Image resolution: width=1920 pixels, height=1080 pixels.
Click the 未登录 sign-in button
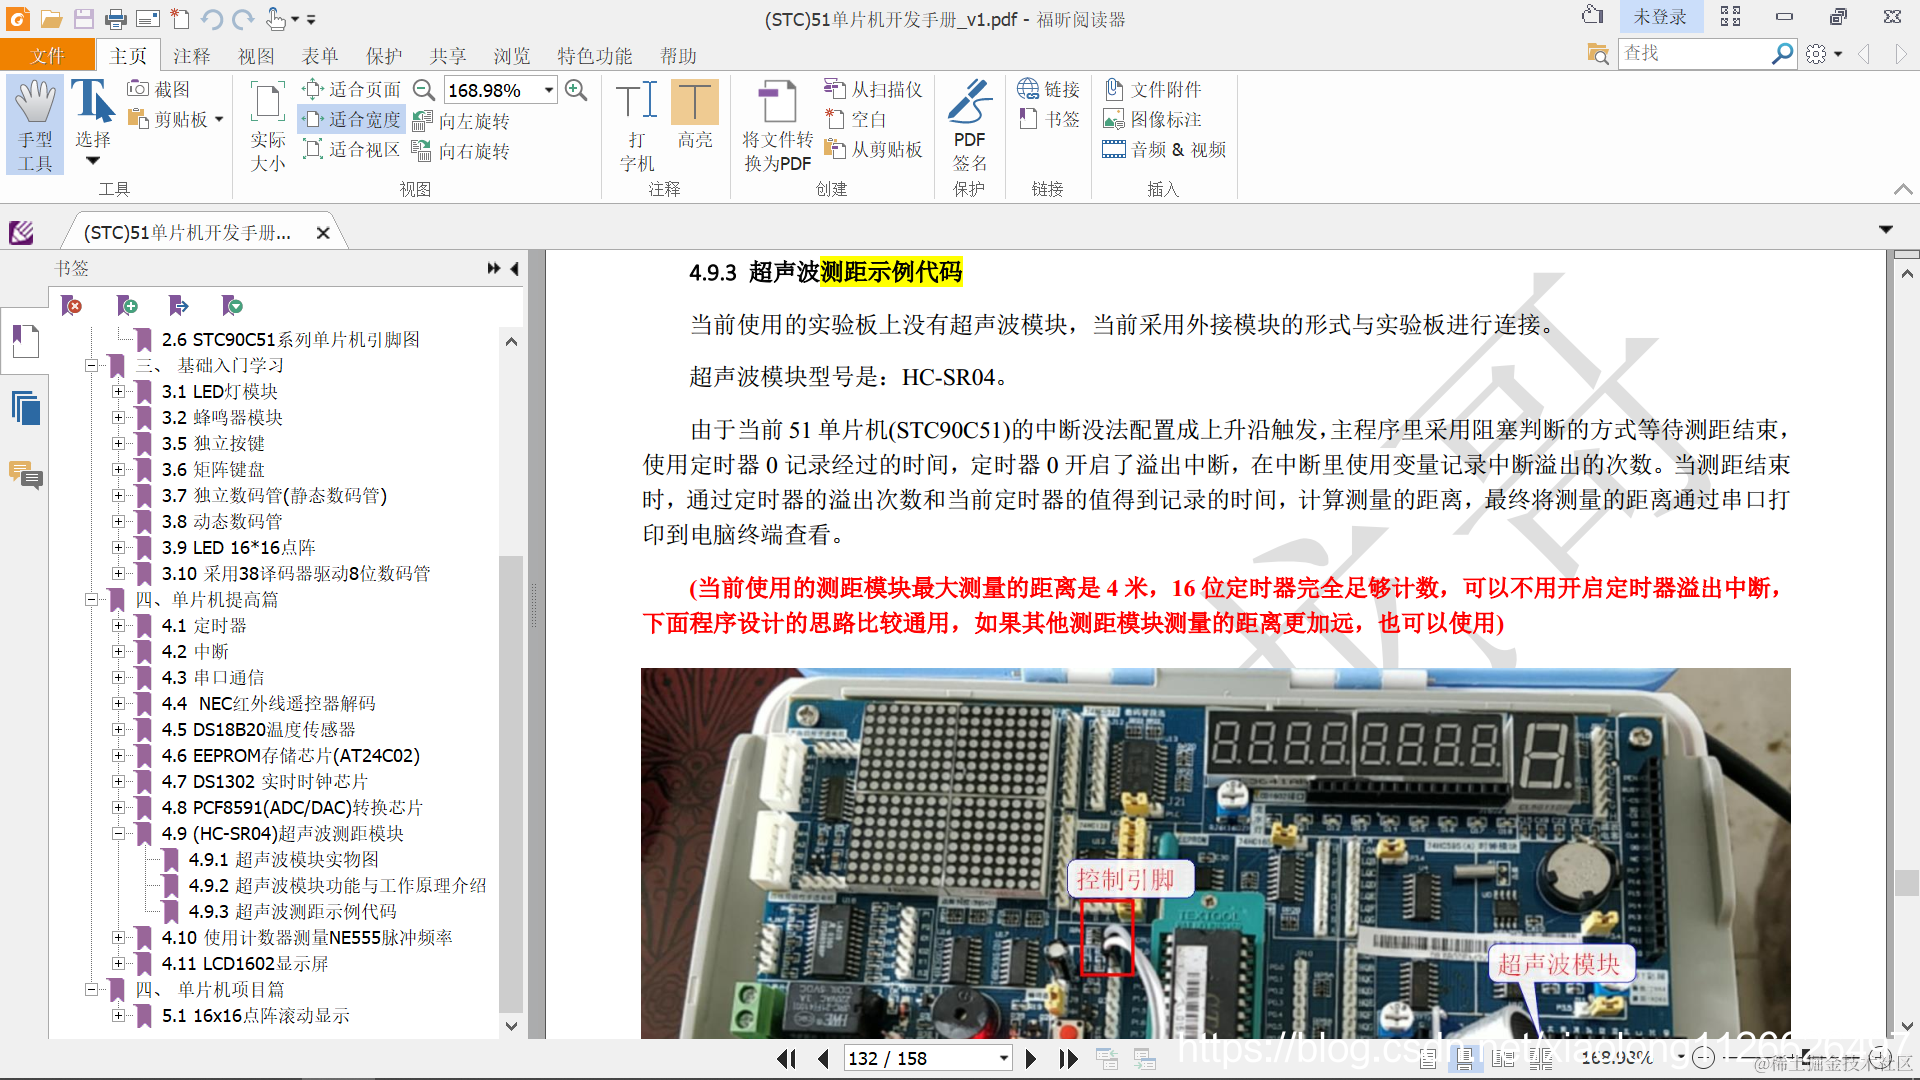tap(1659, 17)
